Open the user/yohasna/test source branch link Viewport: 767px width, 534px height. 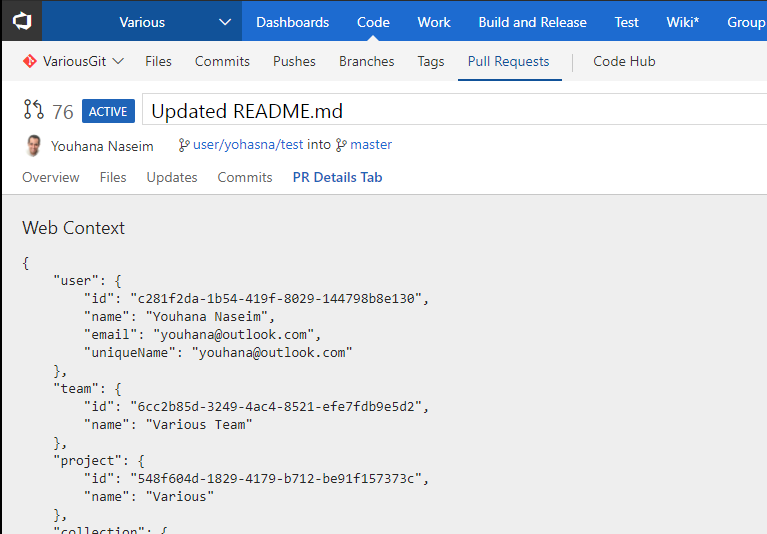248,145
